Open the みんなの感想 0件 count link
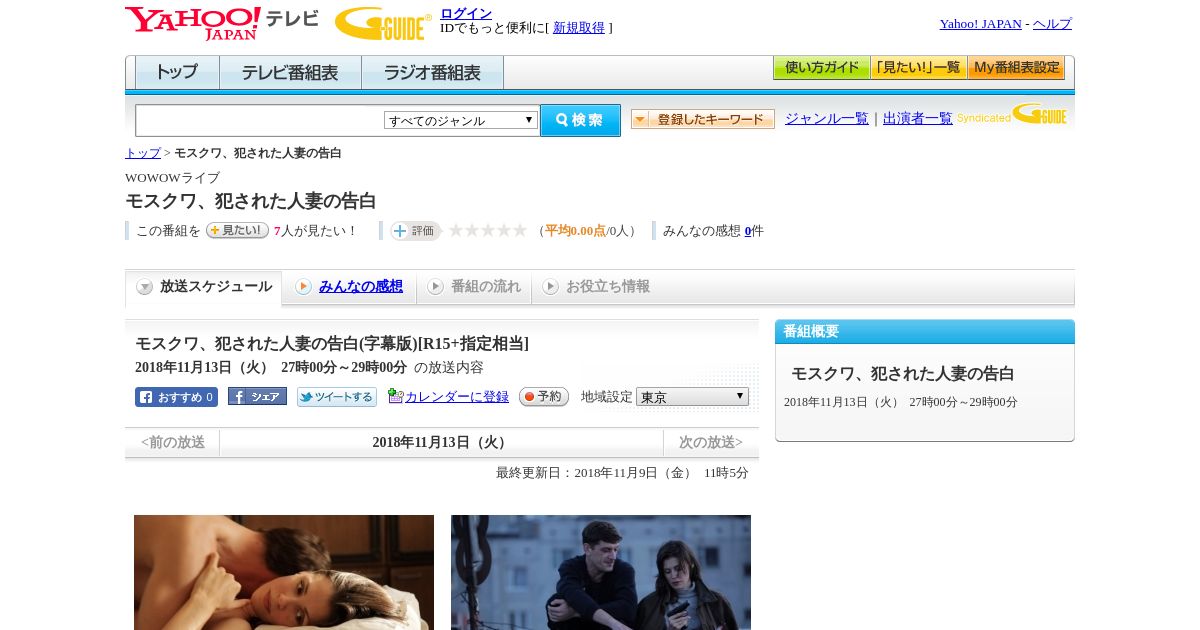The width and height of the screenshot is (1200, 630). point(748,231)
